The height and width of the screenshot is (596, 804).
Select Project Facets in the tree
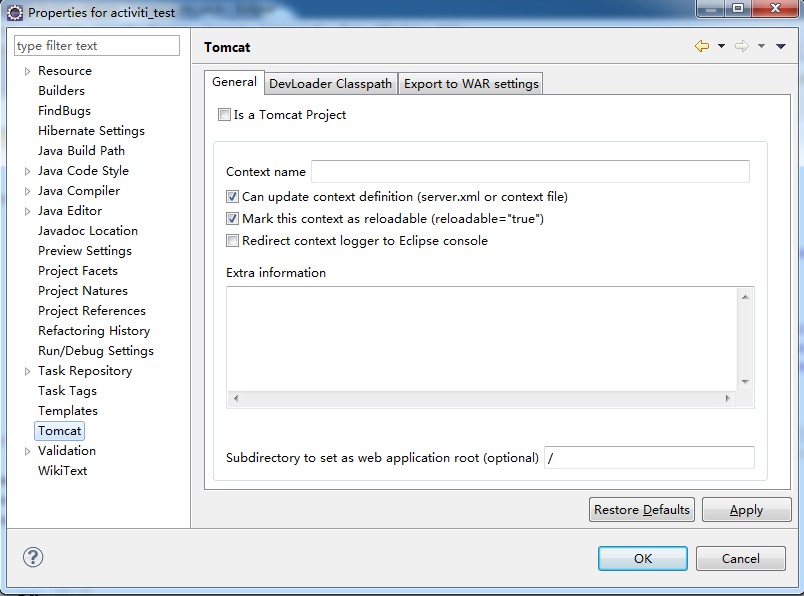coord(78,271)
